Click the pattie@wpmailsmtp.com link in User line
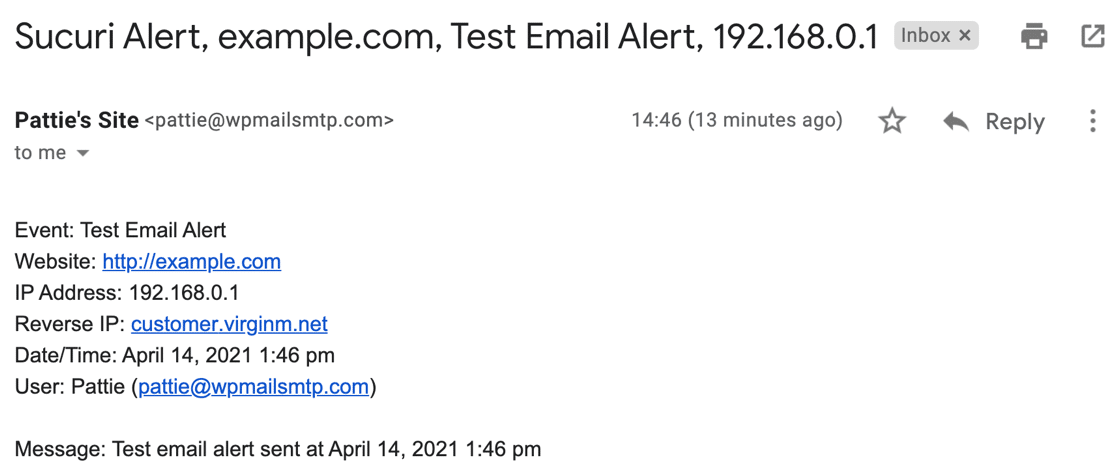 [254, 387]
